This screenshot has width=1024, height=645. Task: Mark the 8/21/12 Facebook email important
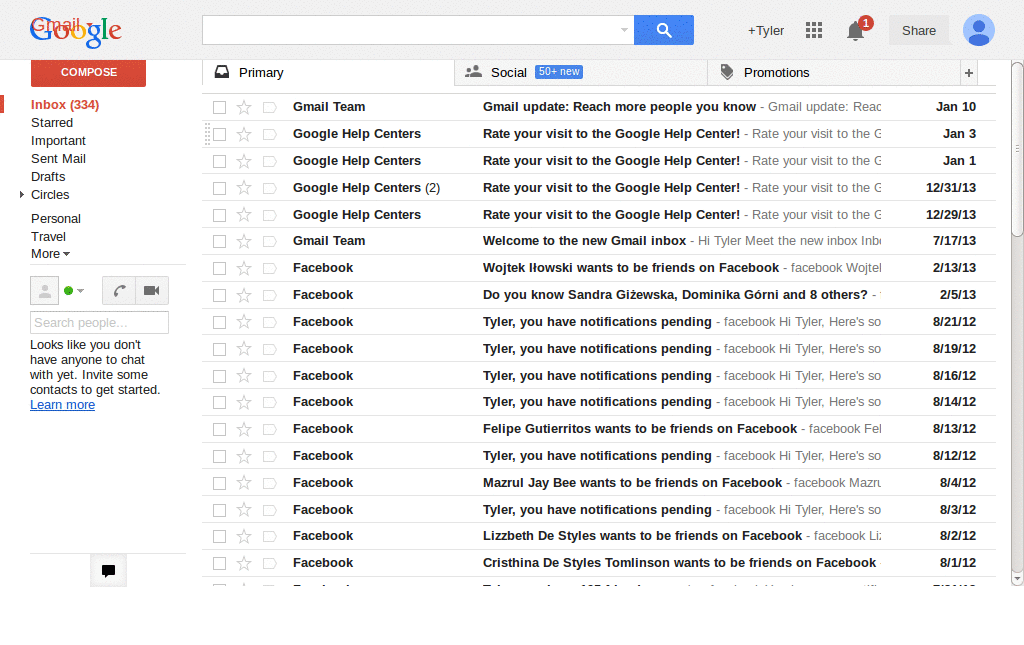tap(269, 322)
